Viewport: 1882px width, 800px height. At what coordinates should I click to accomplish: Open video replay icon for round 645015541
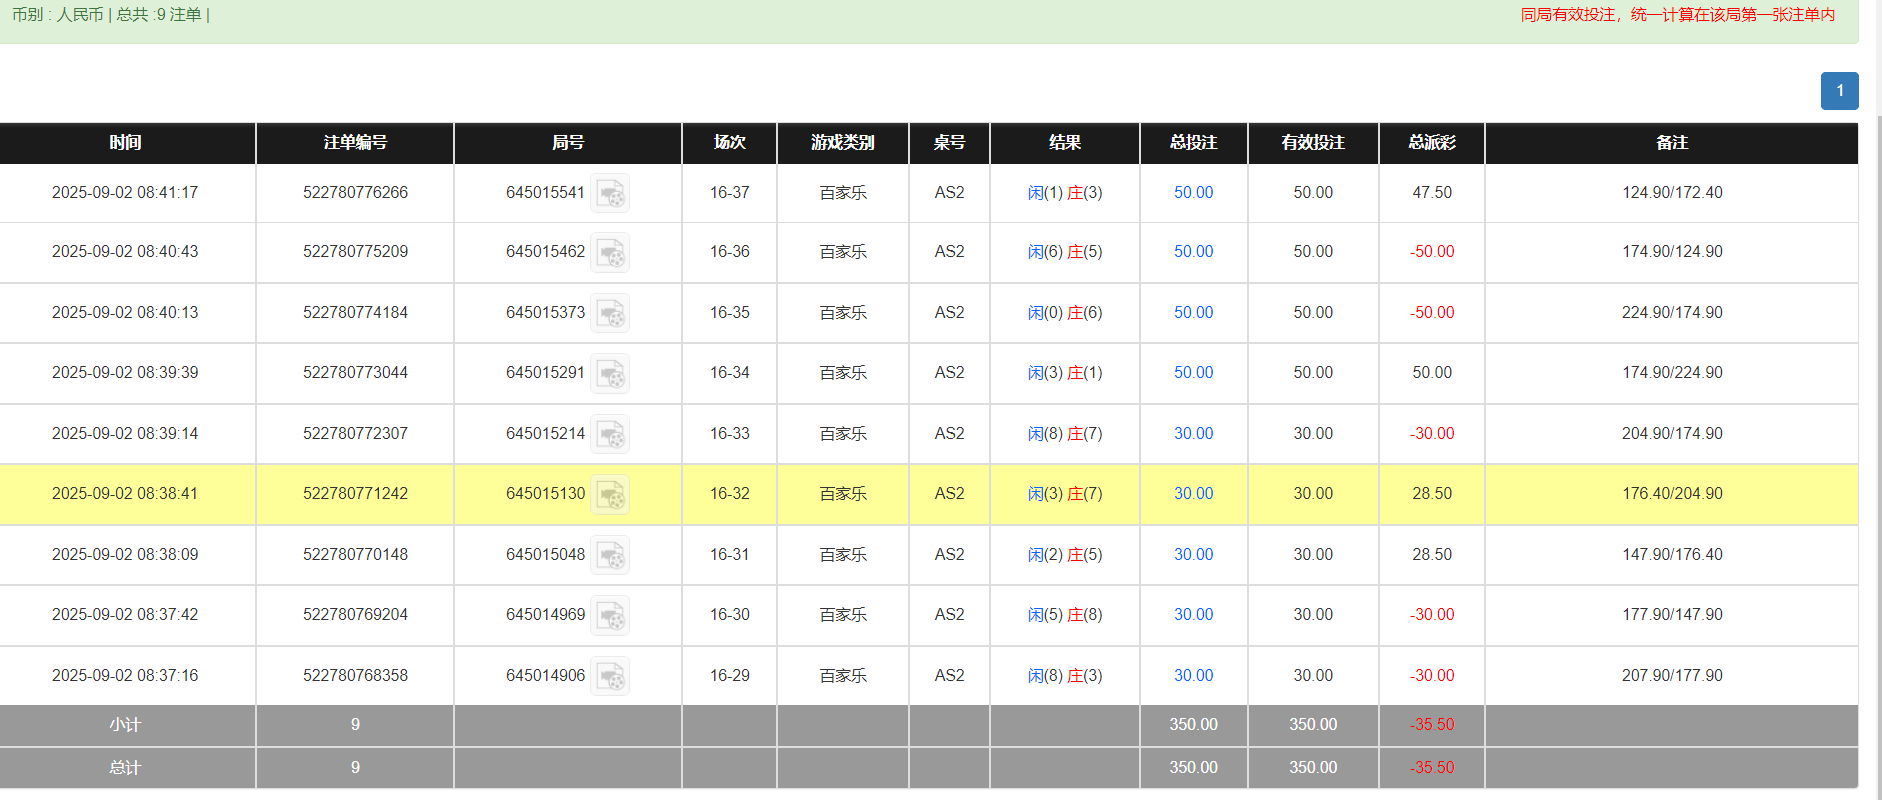click(609, 193)
